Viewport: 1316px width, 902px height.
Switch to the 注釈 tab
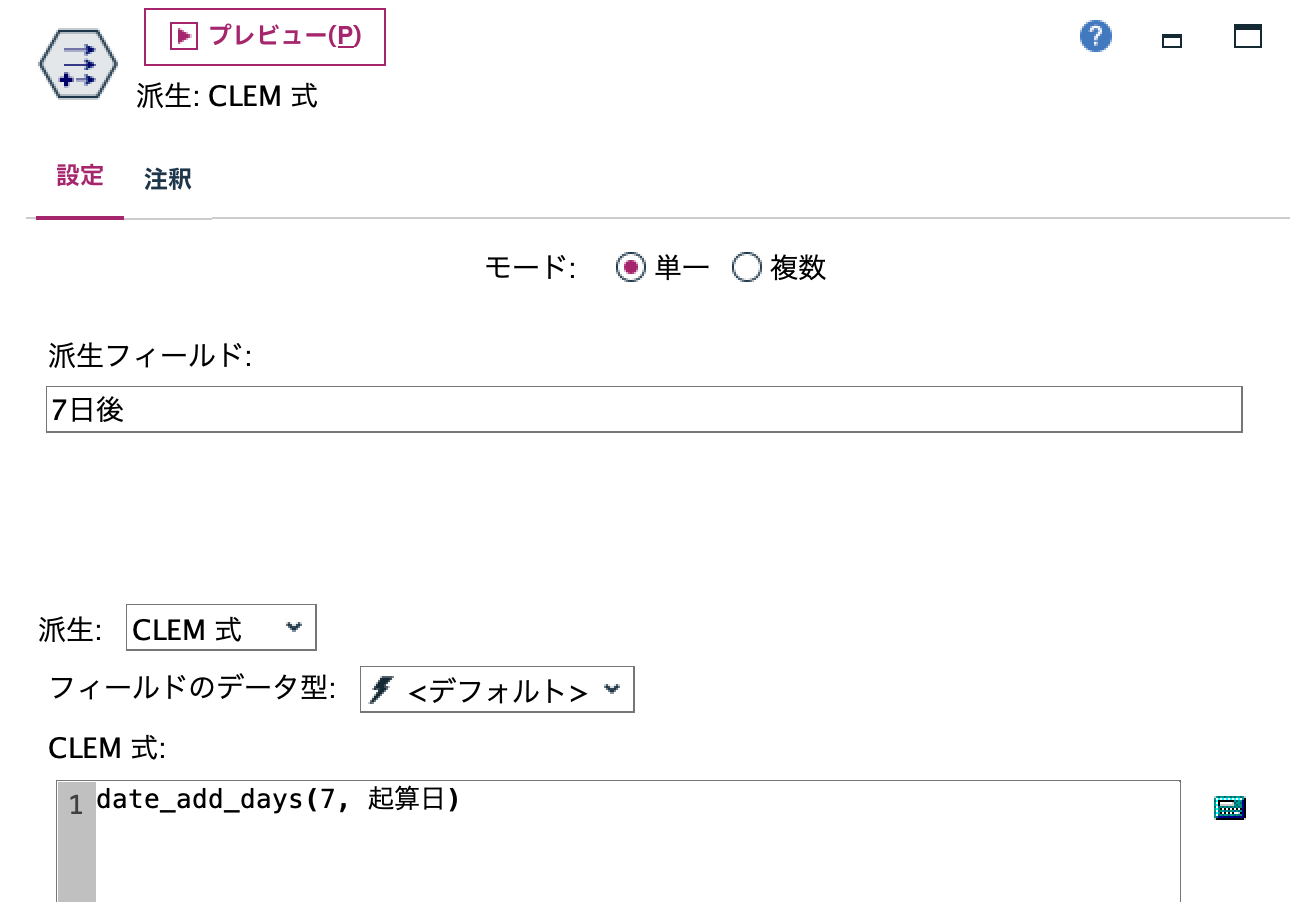(x=166, y=178)
